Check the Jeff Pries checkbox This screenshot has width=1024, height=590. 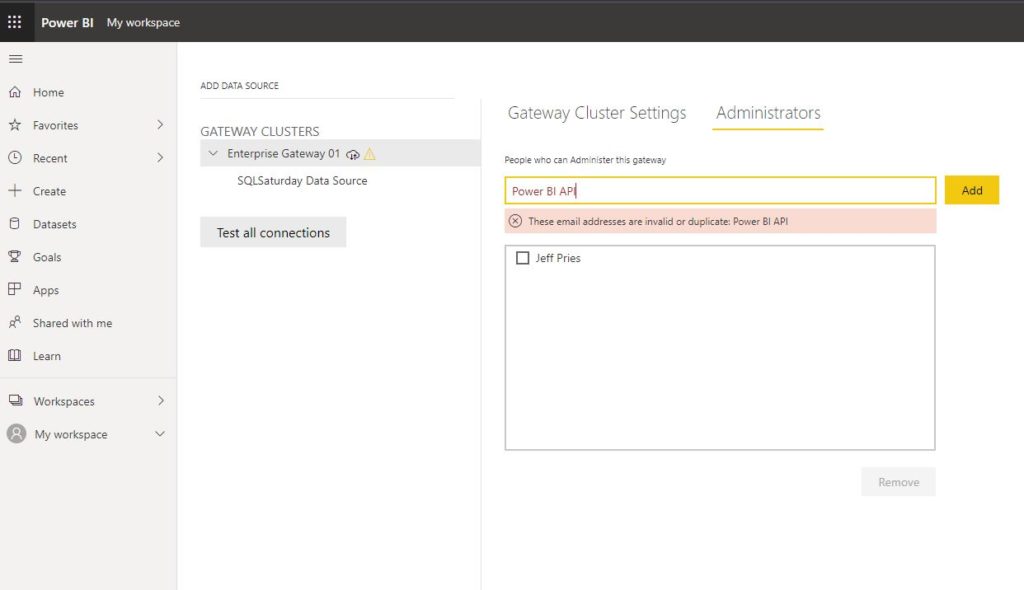(522, 258)
